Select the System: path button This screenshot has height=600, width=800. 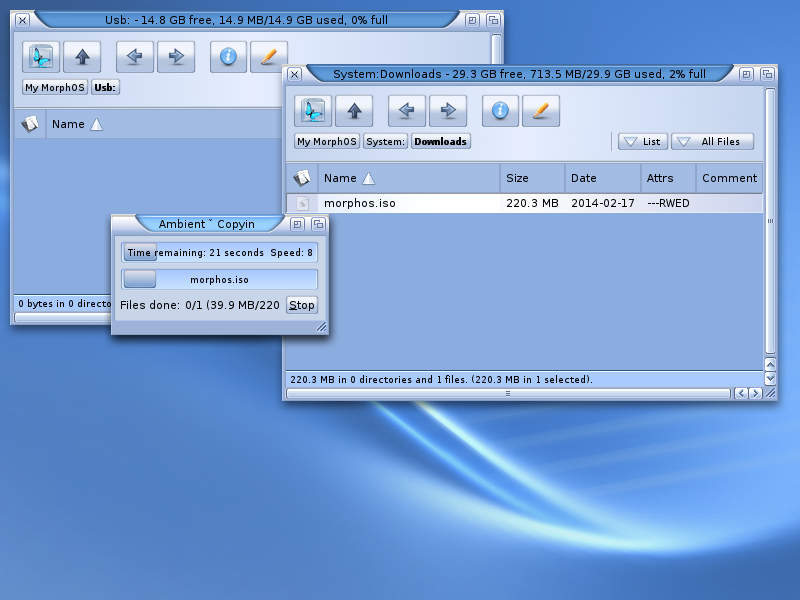tap(386, 141)
